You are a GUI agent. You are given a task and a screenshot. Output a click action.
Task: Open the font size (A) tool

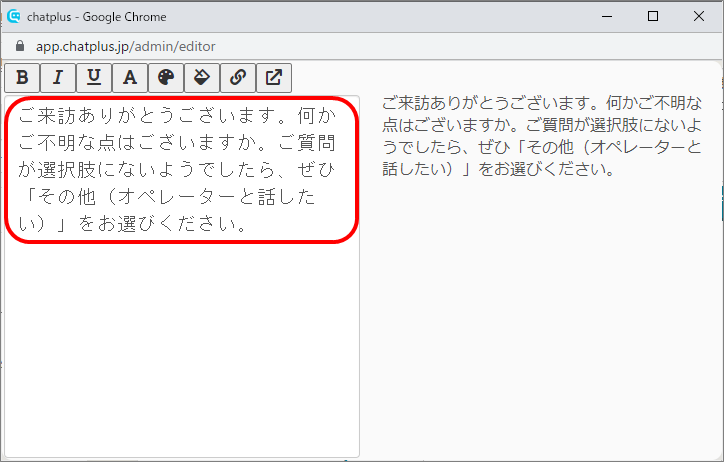(130, 78)
